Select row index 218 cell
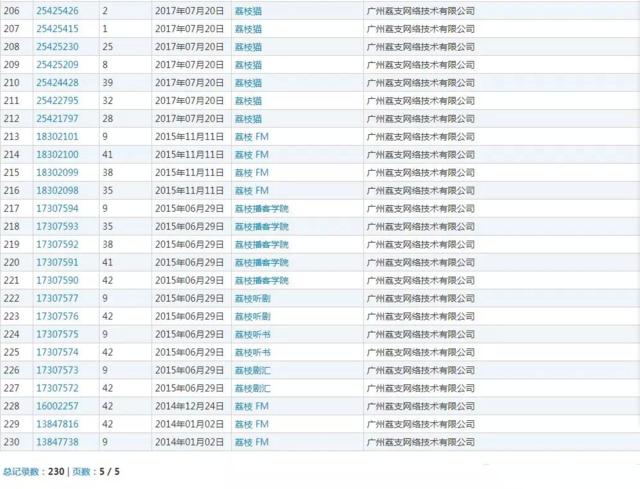This screenshot has width=640, height=489. pyautogui.click(x=11, y=227)
